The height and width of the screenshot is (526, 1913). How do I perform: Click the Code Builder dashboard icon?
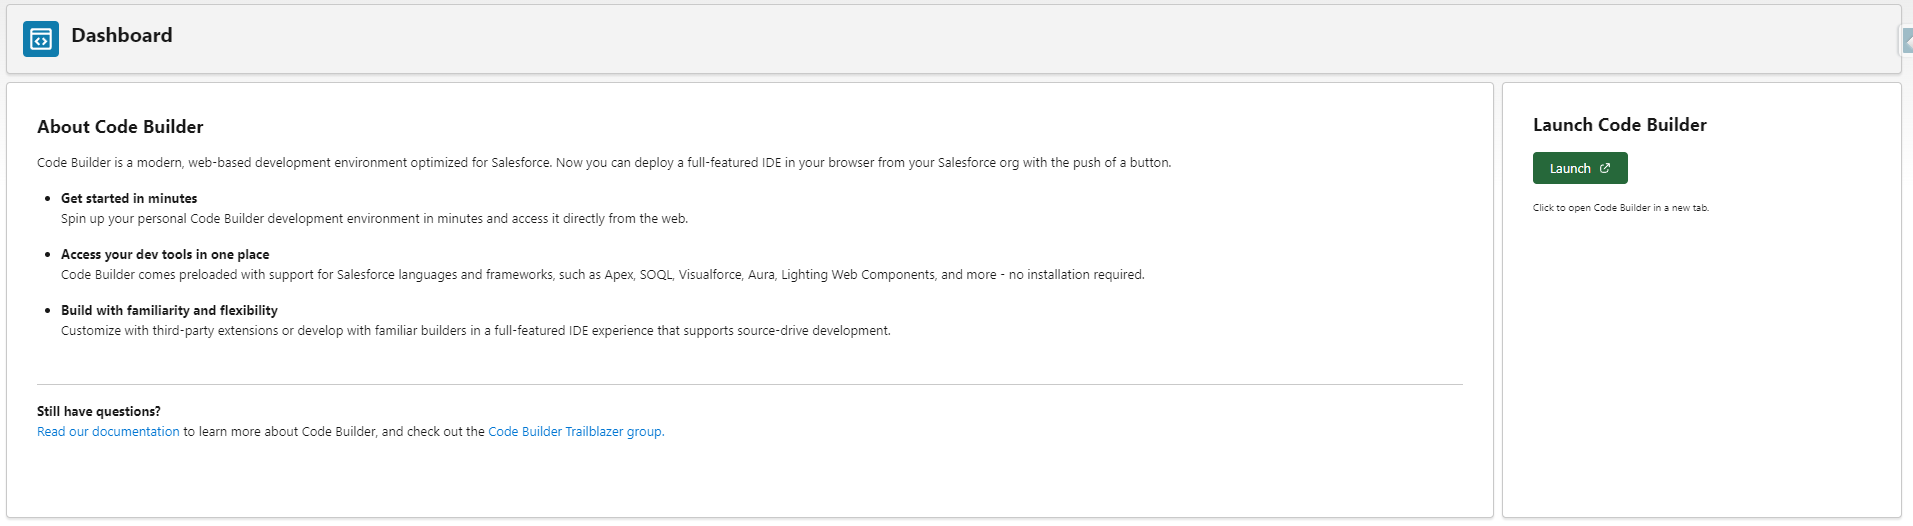[41, 39]
